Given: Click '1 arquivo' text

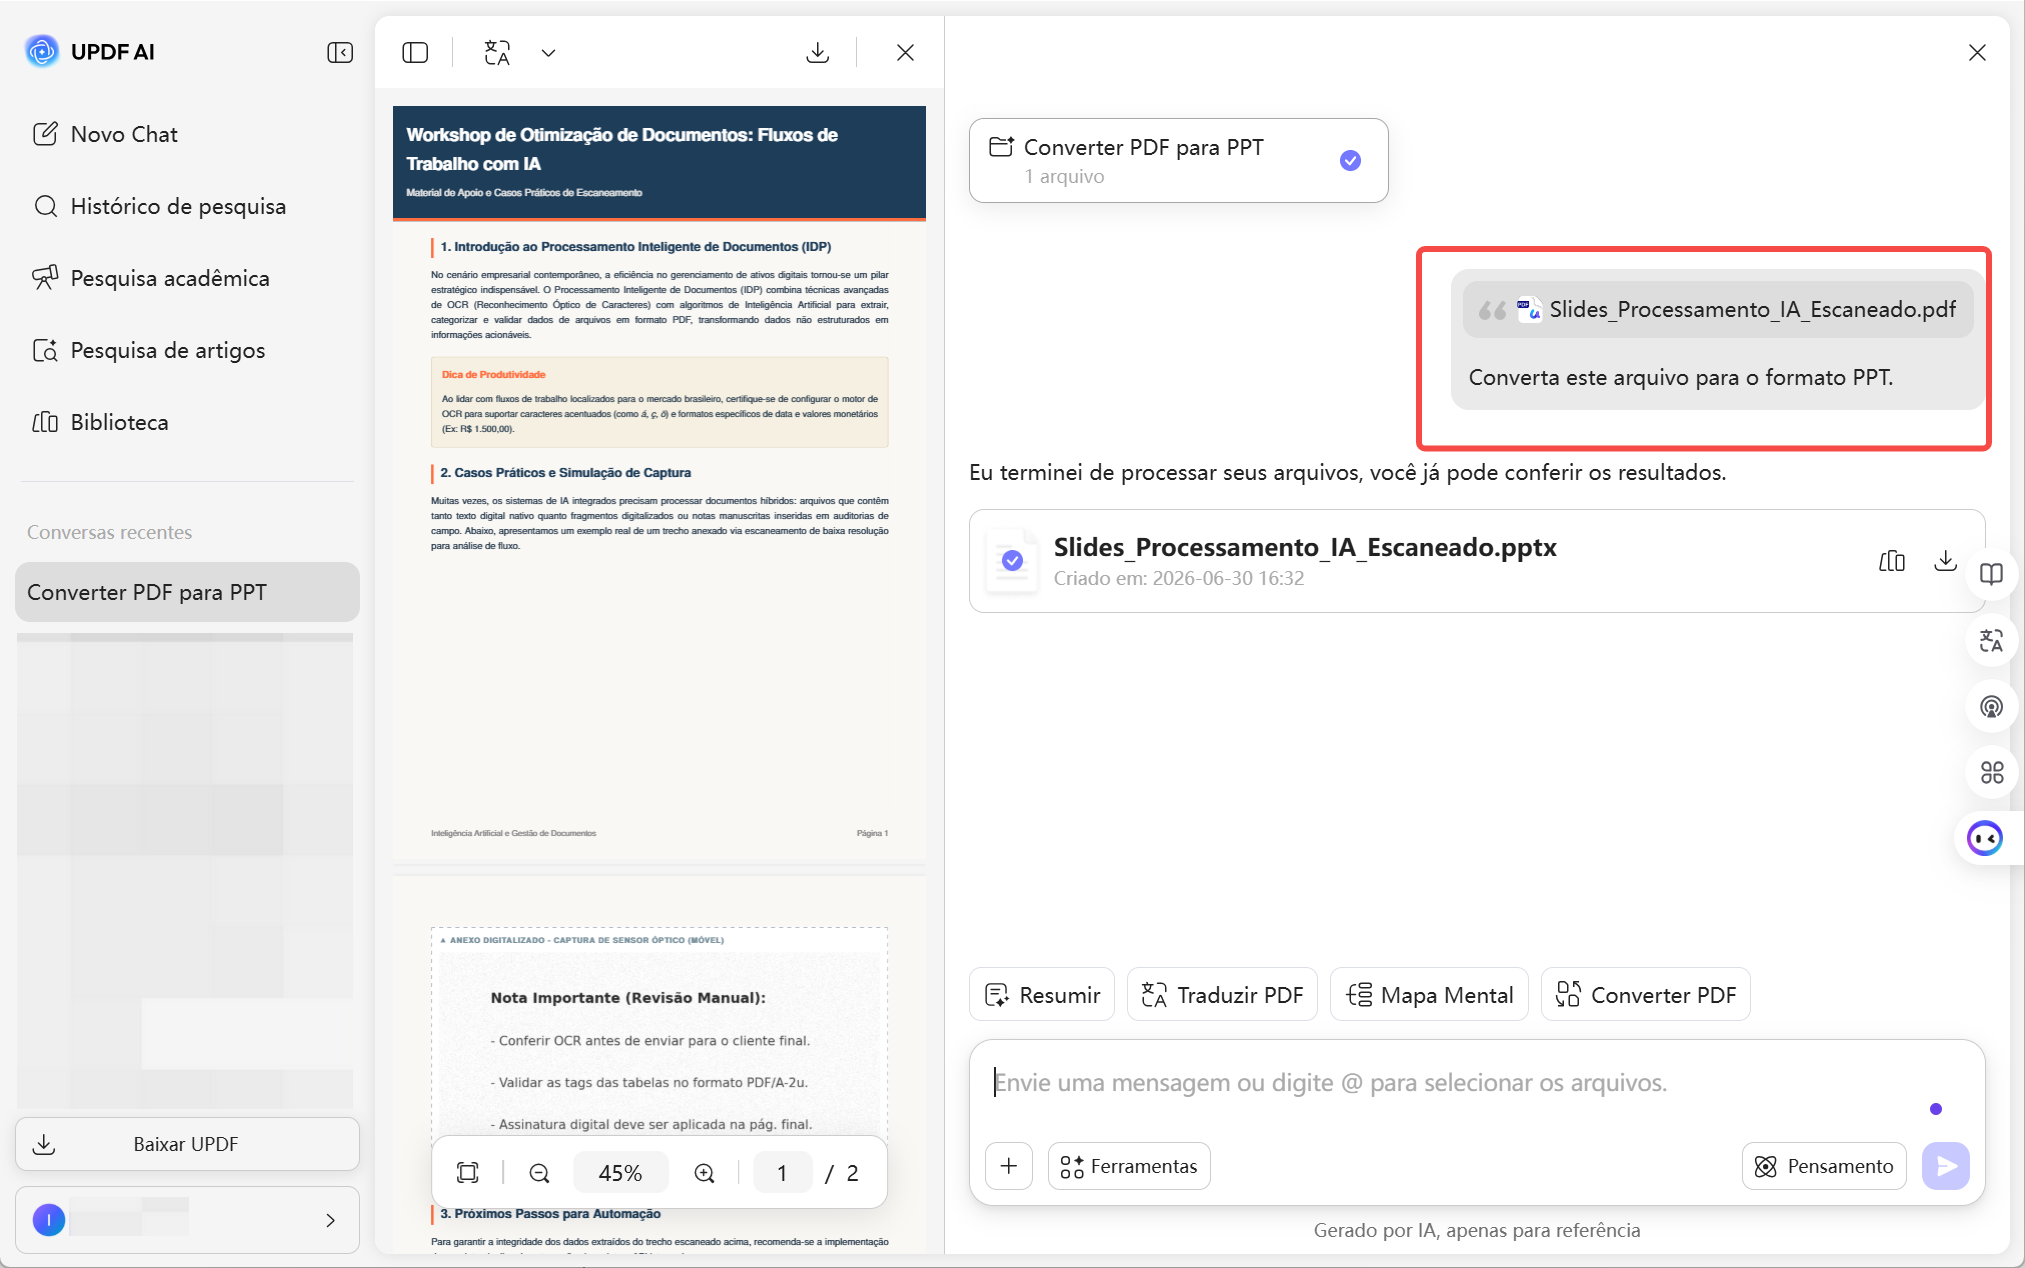Looking at the screenshot, I should tap(1064, 176).
